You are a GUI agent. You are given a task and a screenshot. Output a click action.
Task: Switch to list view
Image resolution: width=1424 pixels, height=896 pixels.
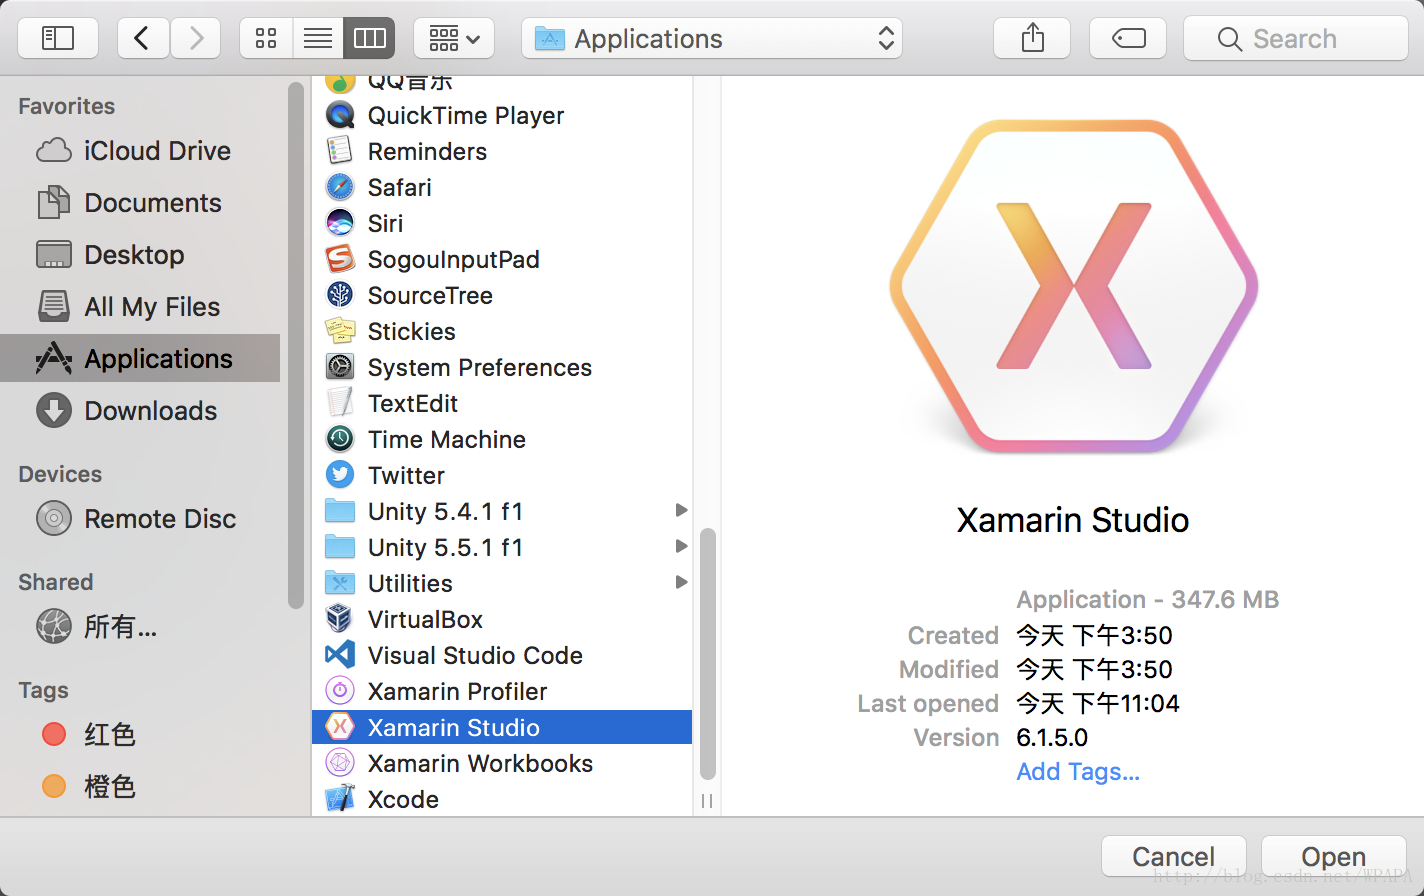pyautogui.click(x=318, y=39)
